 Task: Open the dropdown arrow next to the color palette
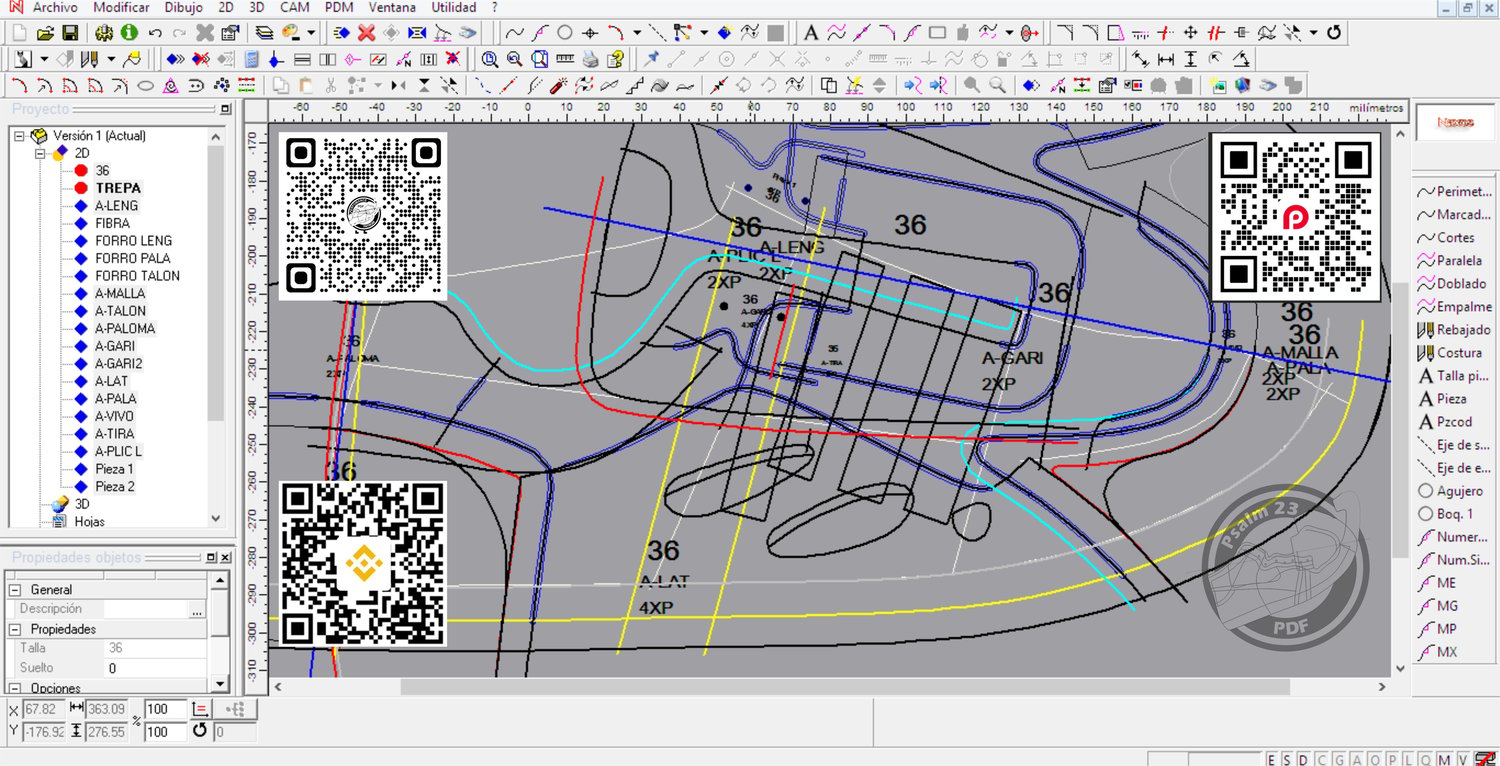(x=311, y=33)
